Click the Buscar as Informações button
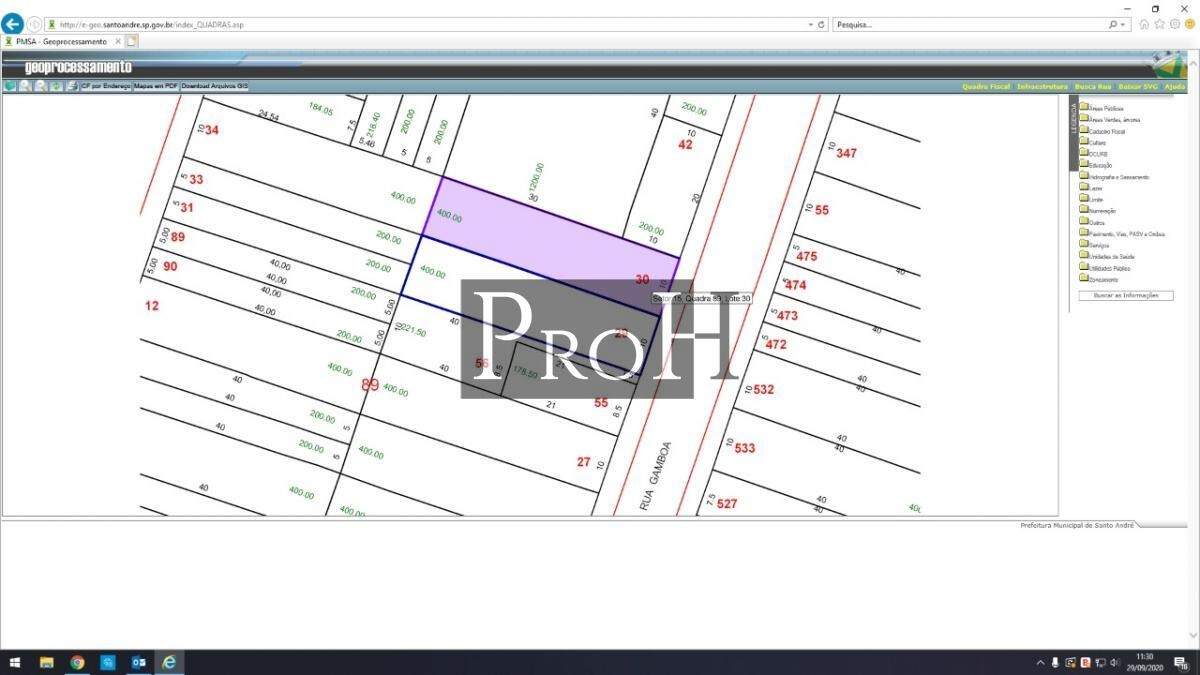The height and width of the screenshot is (675, 1200). click(x=1125, y=296)
